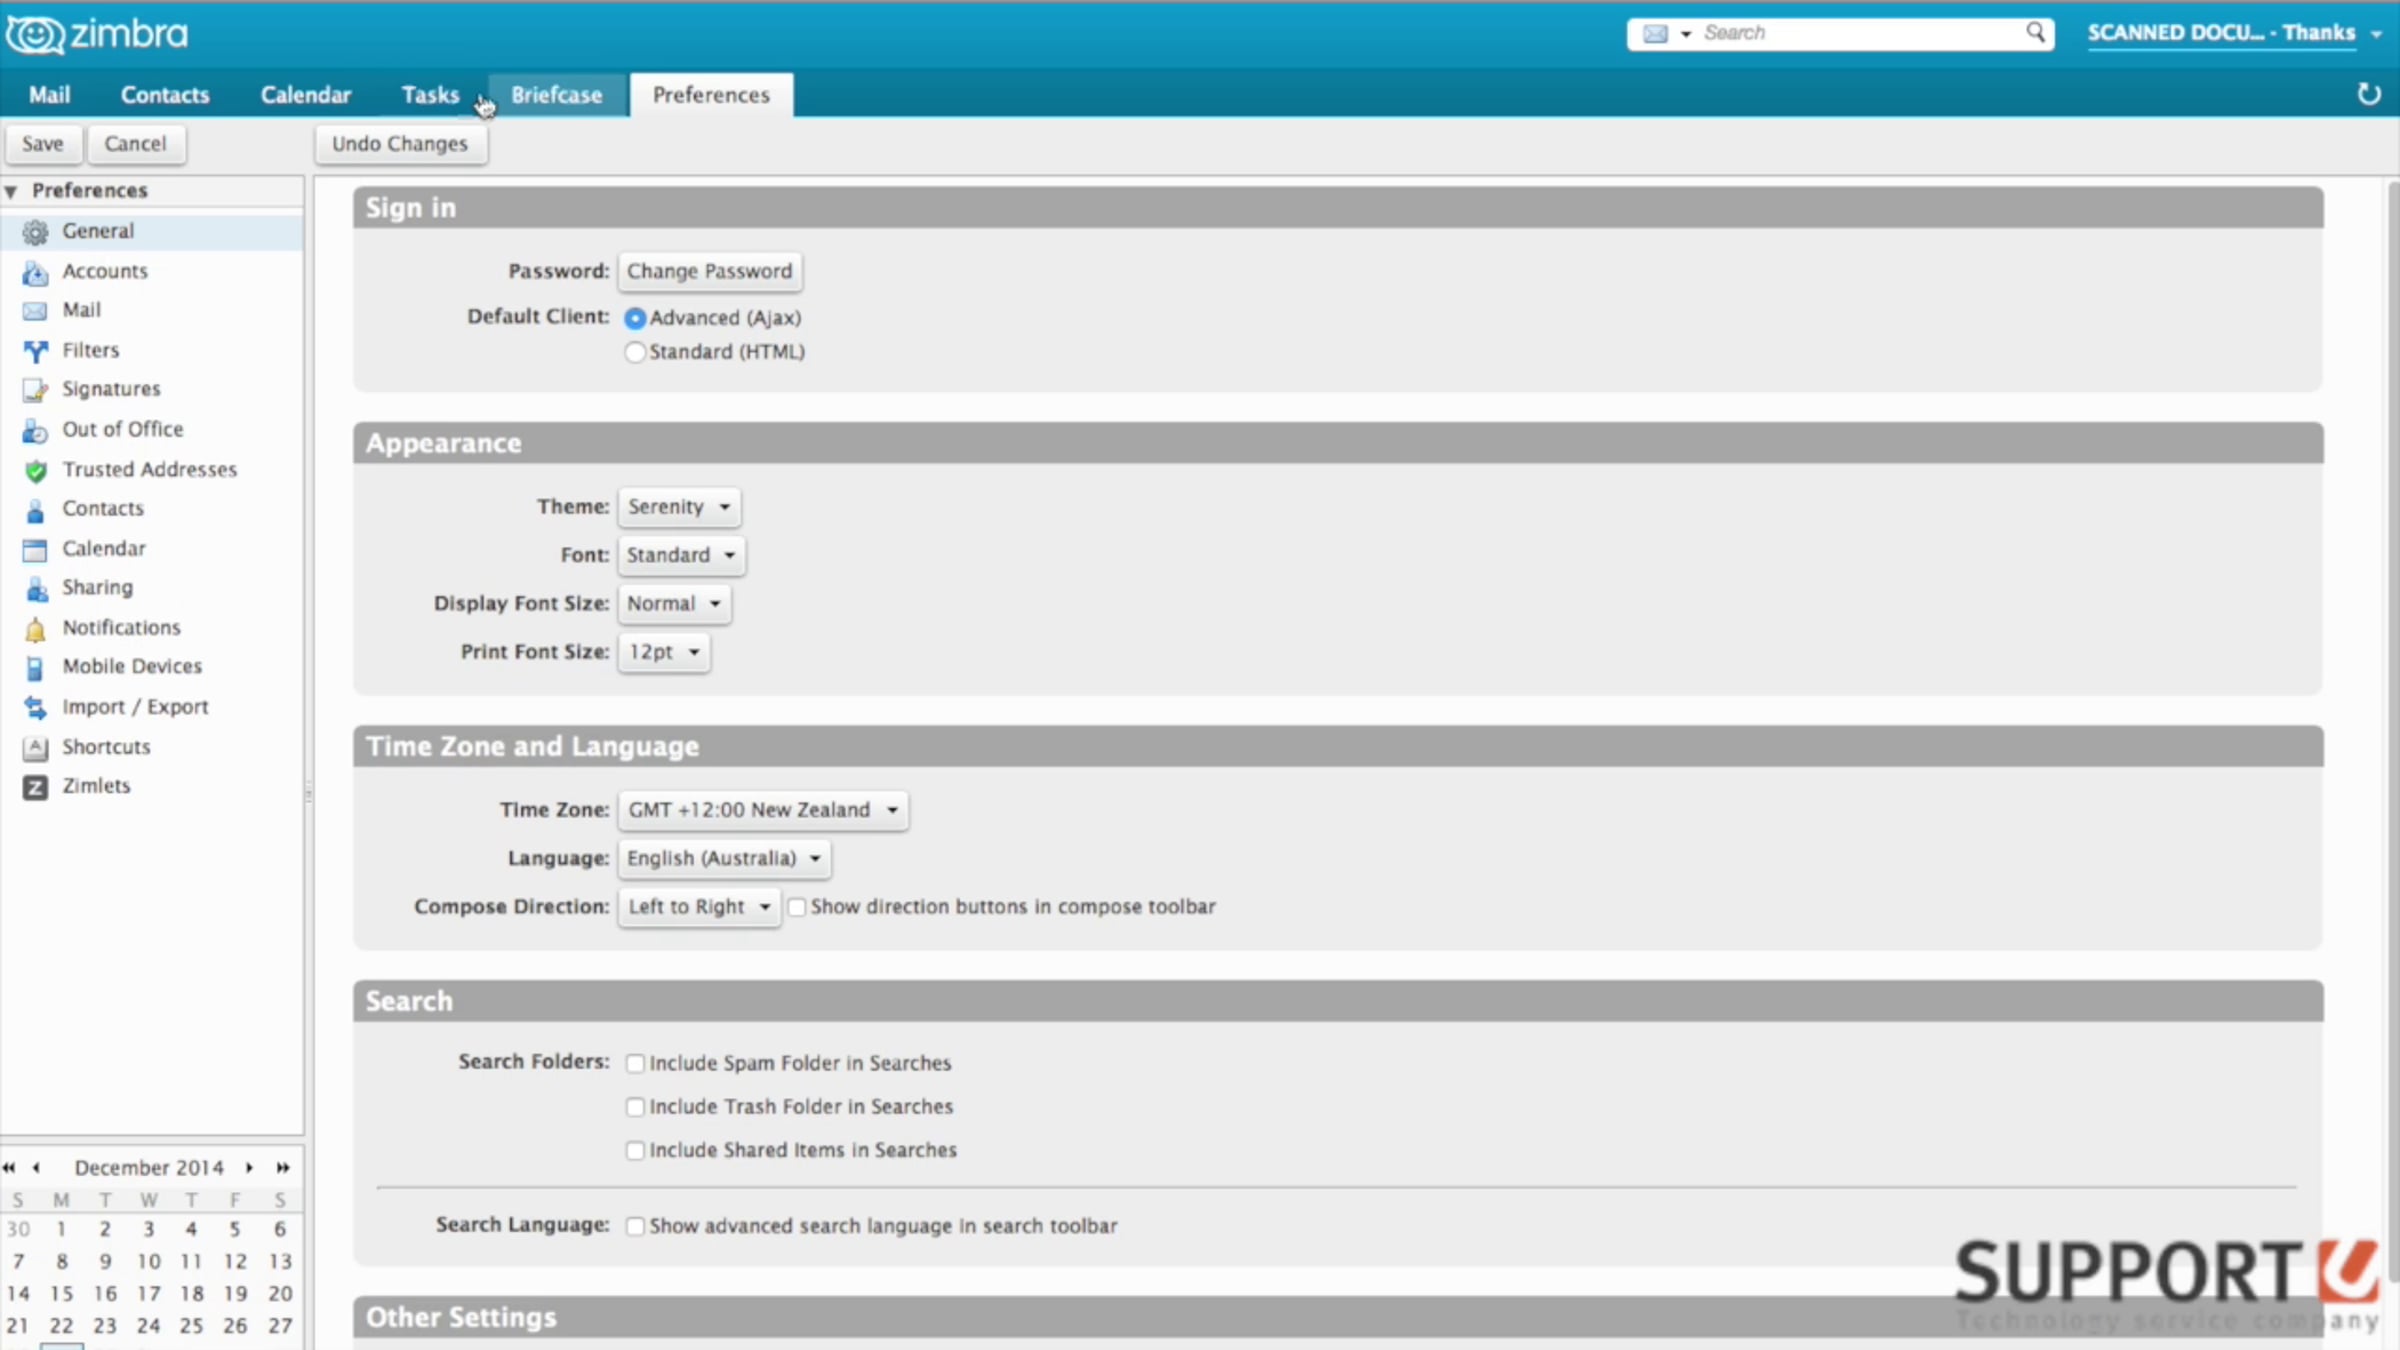2400x1350 pixels.
Task: Click the Notifications bell icon
Action: tap(35, 629)
